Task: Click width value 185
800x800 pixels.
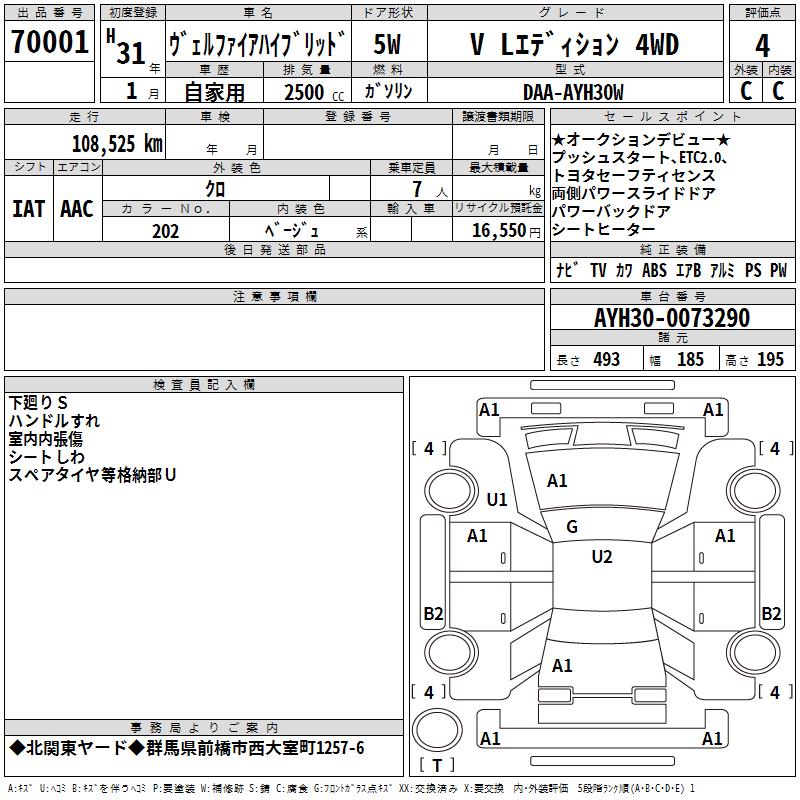Action: [690, 359]
